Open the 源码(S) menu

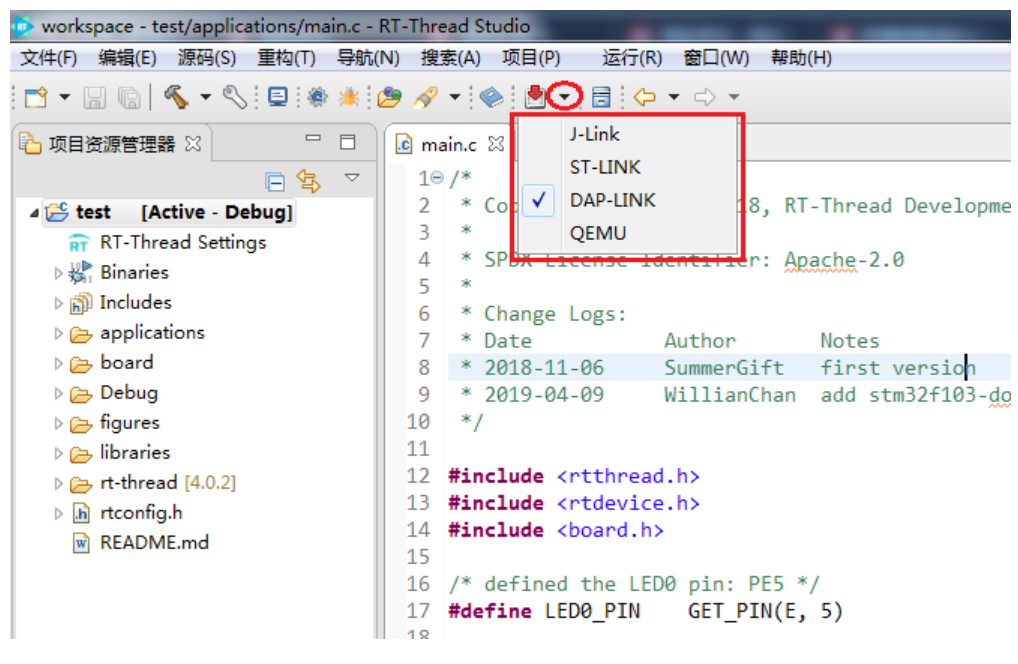click(x=207, y=58)
